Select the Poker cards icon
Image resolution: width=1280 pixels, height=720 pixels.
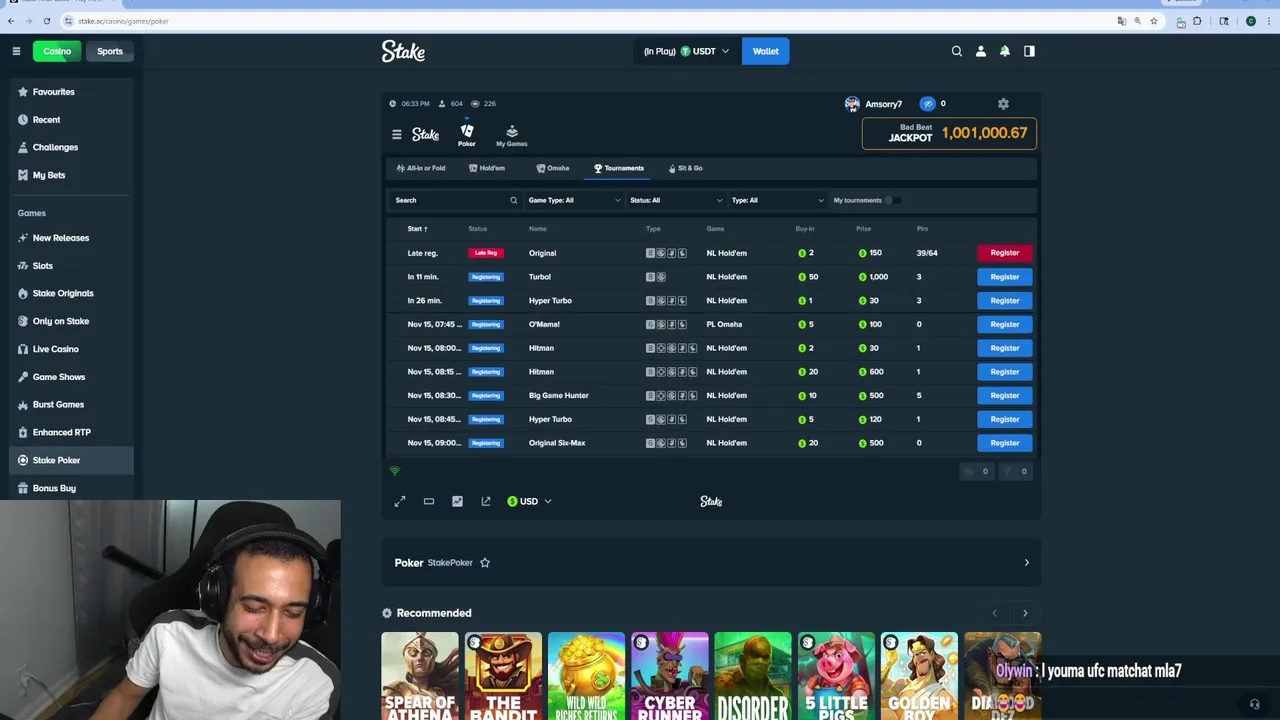pos(467,135)
